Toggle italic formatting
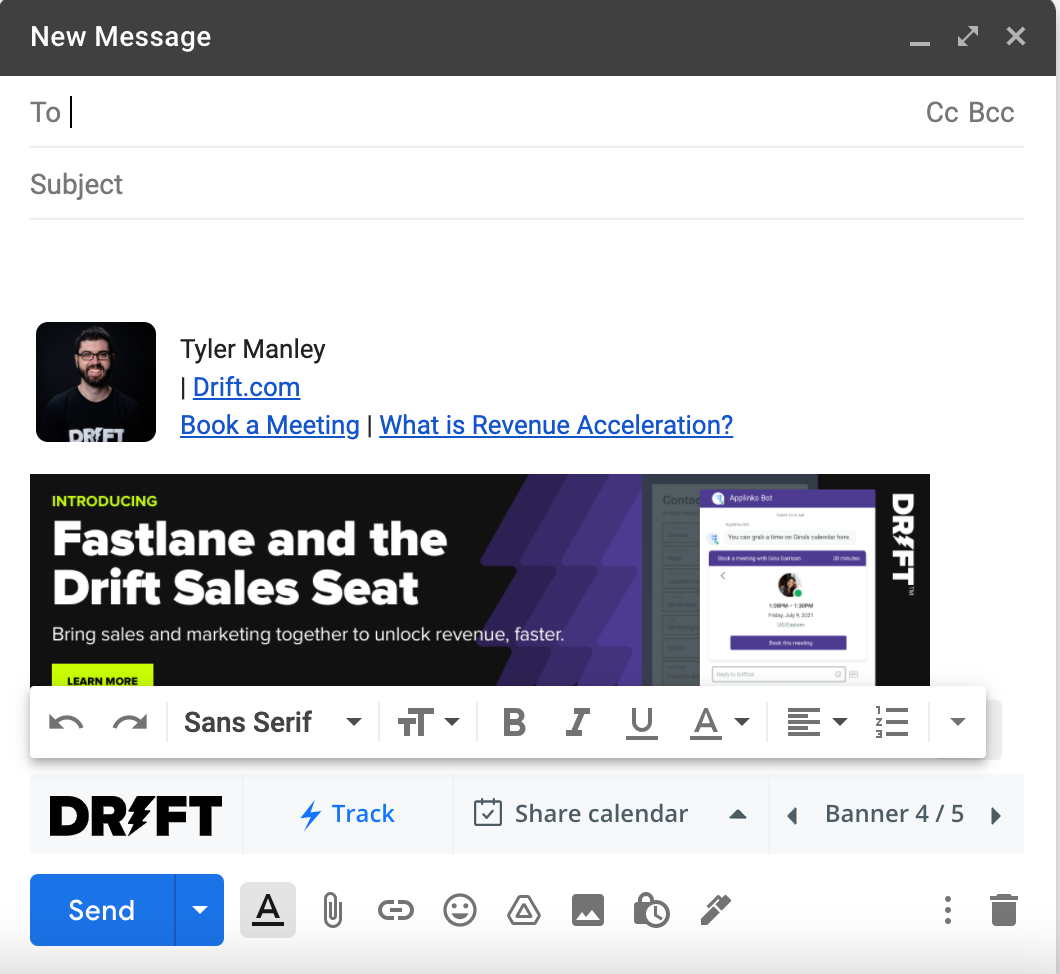Viewport: 1060px width, 974px height. 577,723
